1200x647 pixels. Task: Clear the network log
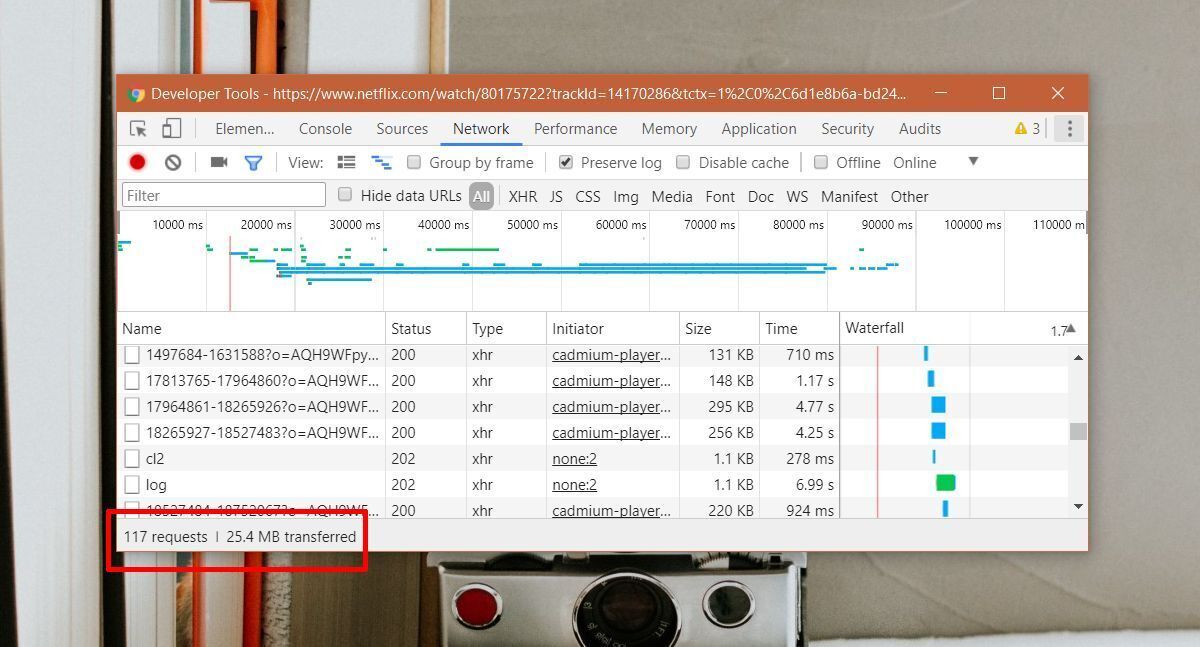point(173,162)
